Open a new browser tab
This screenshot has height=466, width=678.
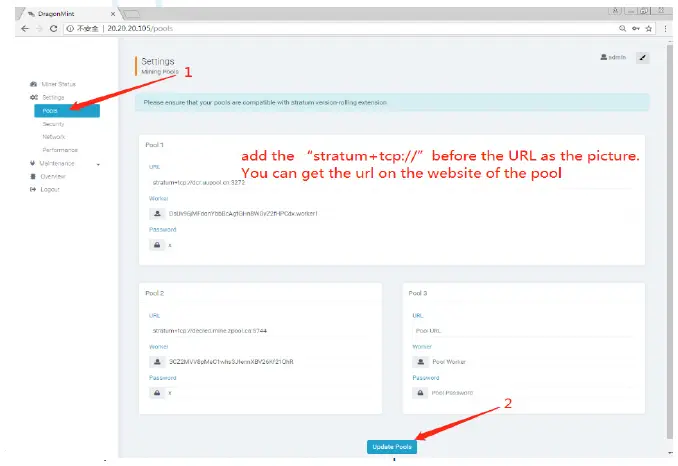(x=132, y=14)
